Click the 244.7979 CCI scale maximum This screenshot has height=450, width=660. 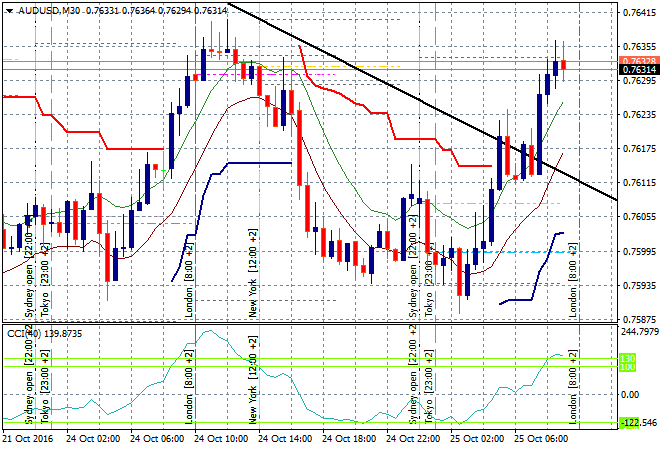click(639, 332)
